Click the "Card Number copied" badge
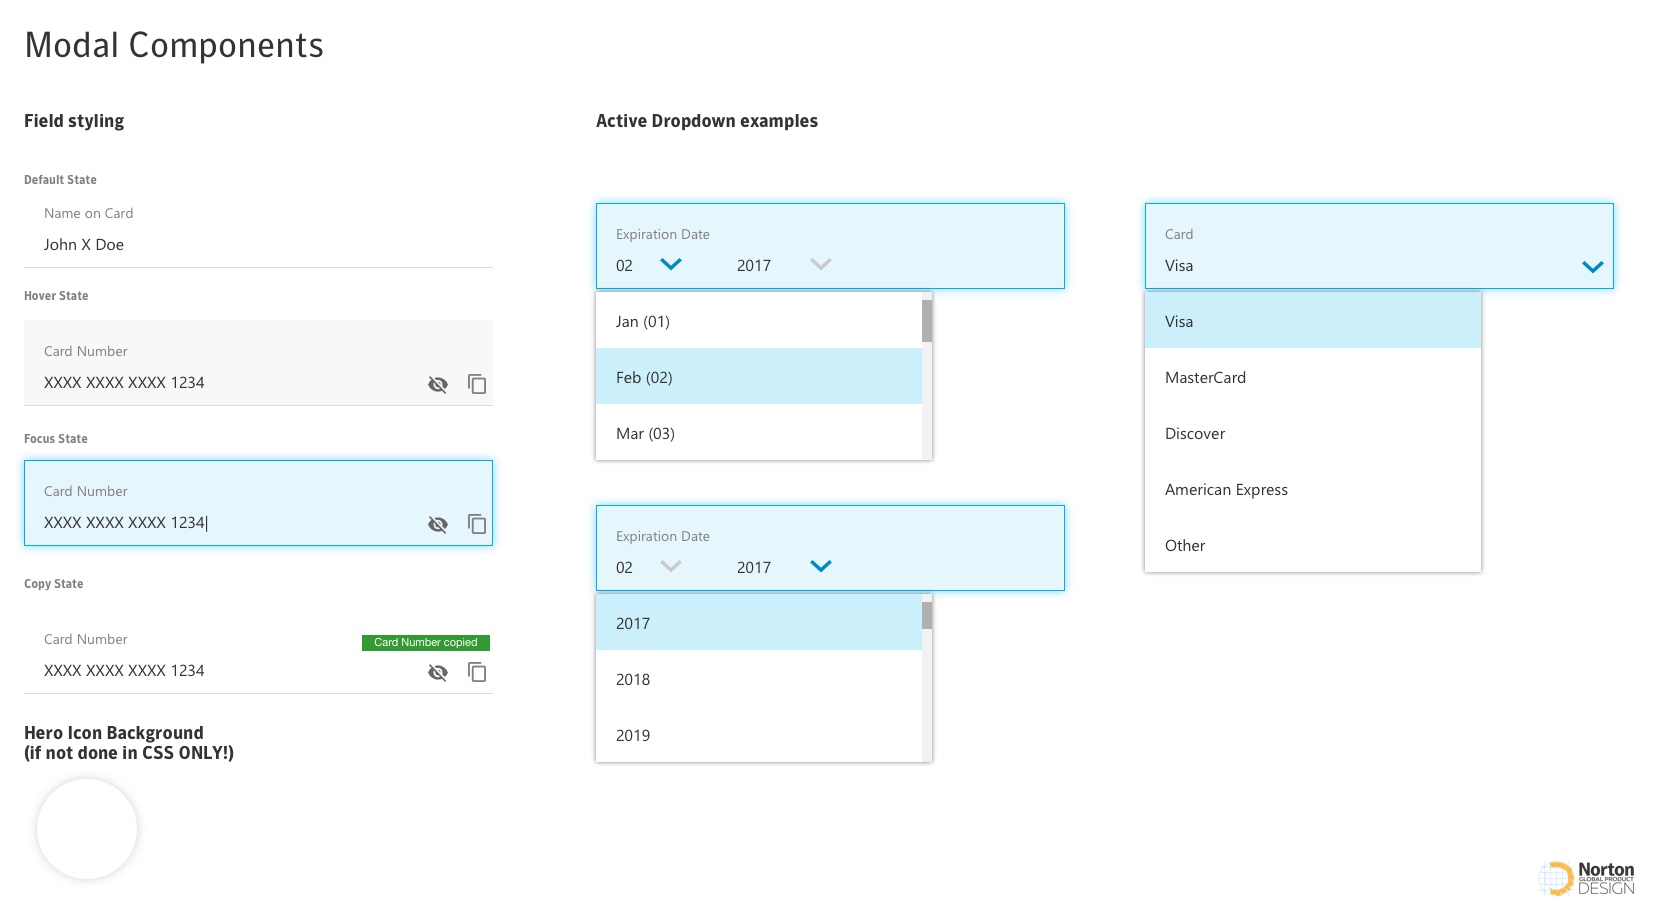1663x919 pixels. point(425,642)
